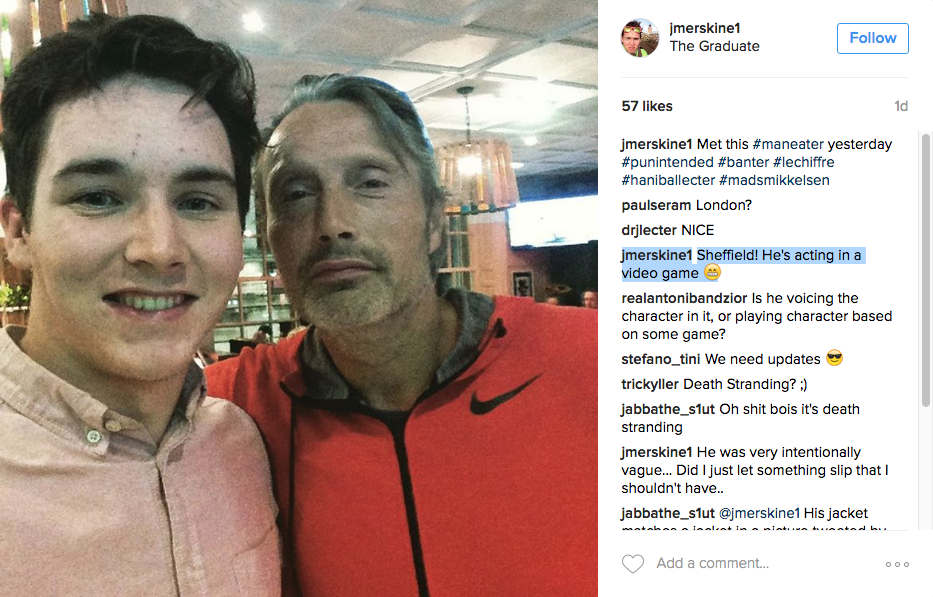Viewport: 933px width, 597px height.
Task: Open the #madsmikkelsen hashtag
Action: 774,180
